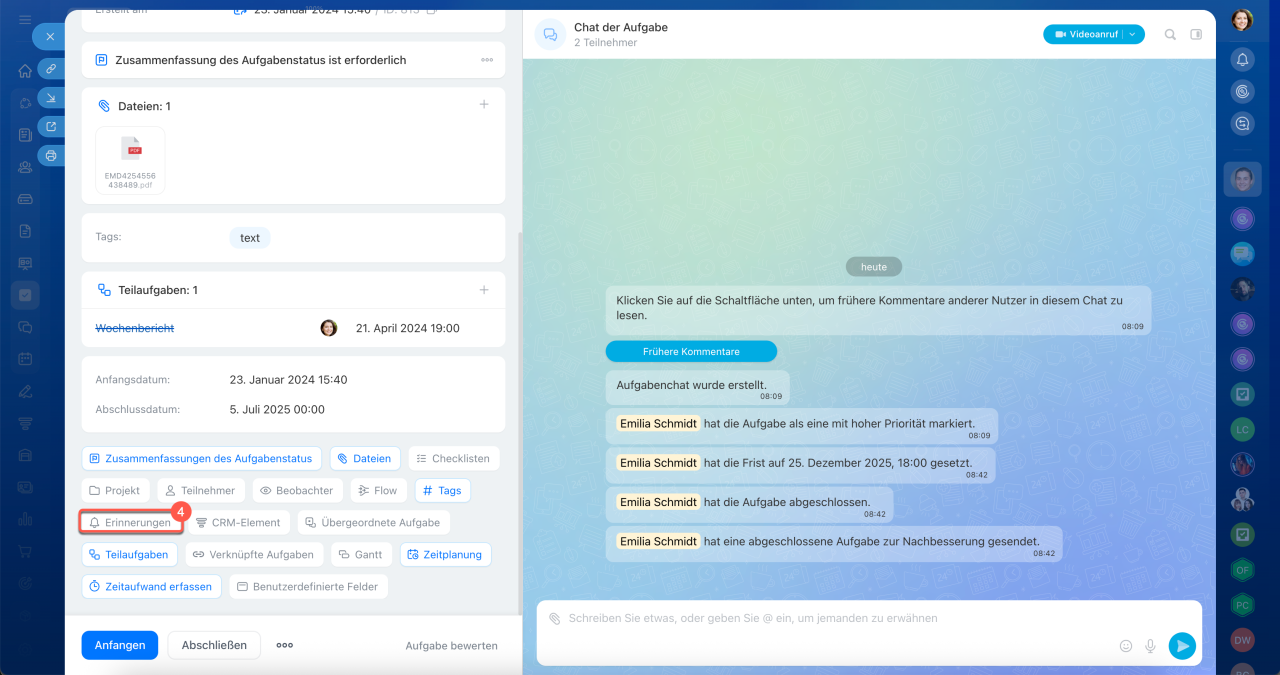Open bar chart analytics icon in sidebar
Image resolution: width=1280 pixels, height=675 pixels.
click(x=25, y=519)
